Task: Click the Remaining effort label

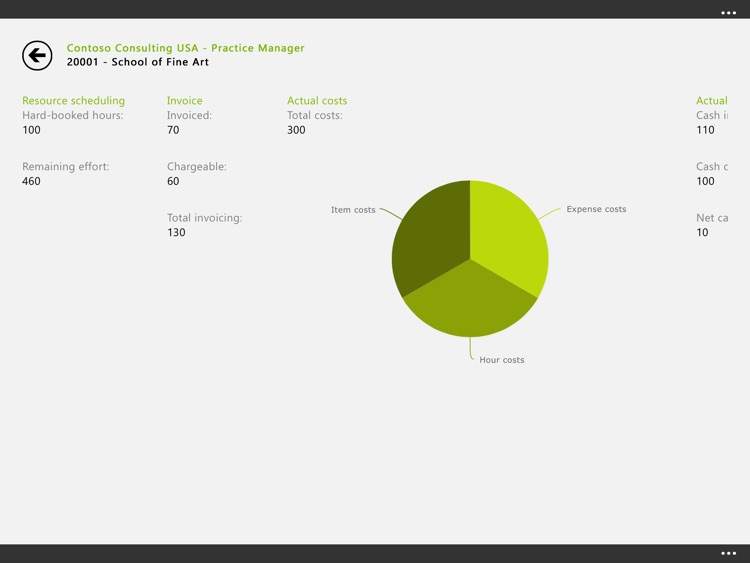Action: pyautogui.click(x=66, y=166)
